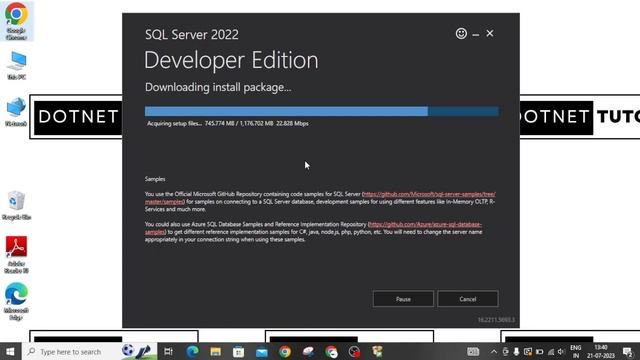Open the installer package taskbar icon
This screenshot has width=640, height=360.
click(x=378, y=351)
